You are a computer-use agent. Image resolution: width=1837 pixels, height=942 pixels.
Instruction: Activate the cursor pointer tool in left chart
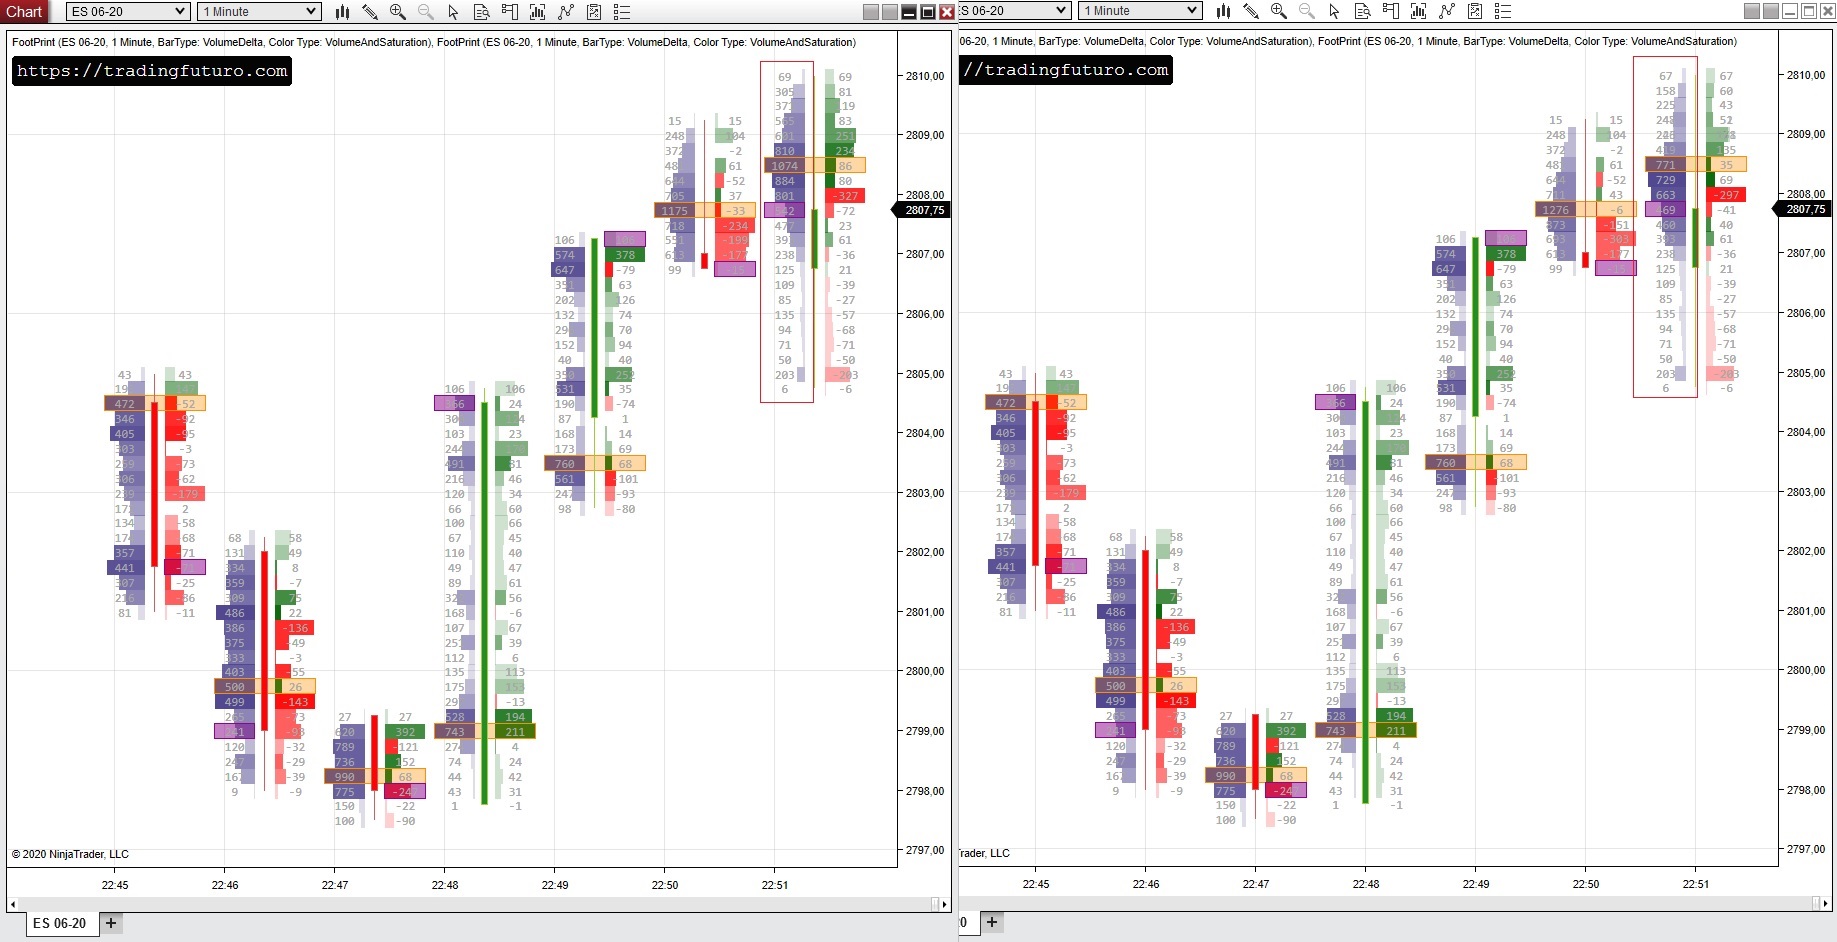(x=453, y=12)
